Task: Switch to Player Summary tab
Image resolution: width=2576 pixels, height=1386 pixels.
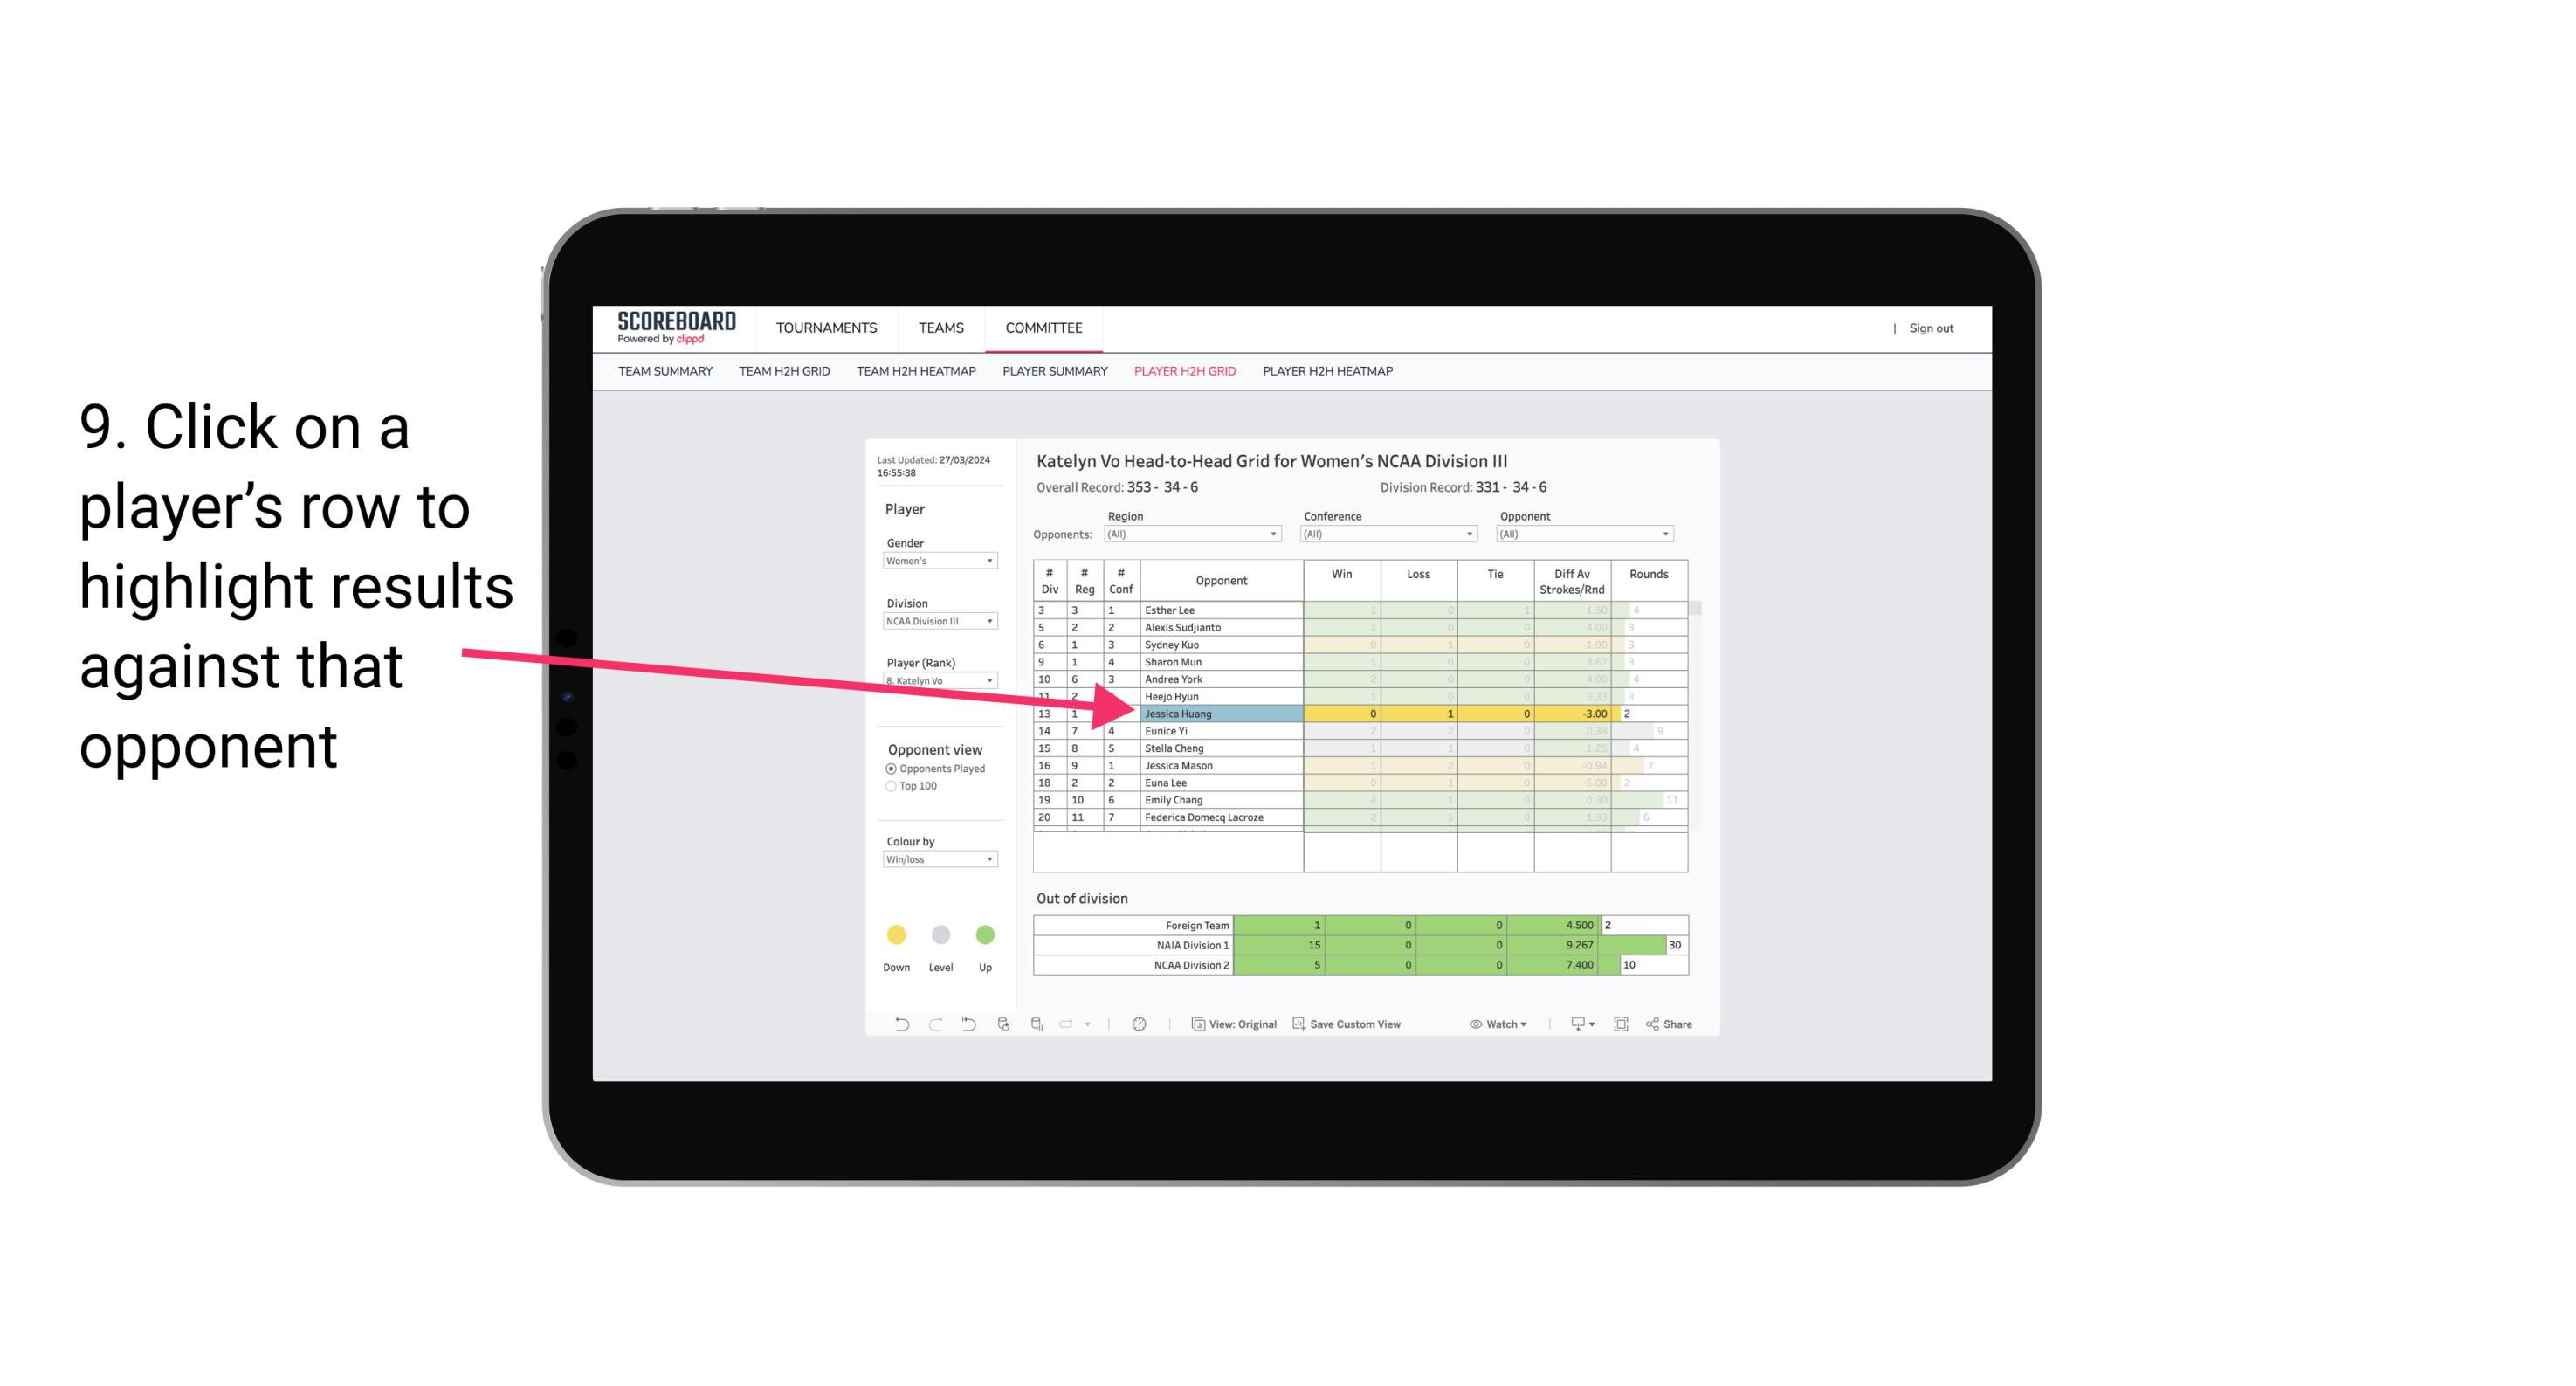Action: click(x=1054, y=374)
